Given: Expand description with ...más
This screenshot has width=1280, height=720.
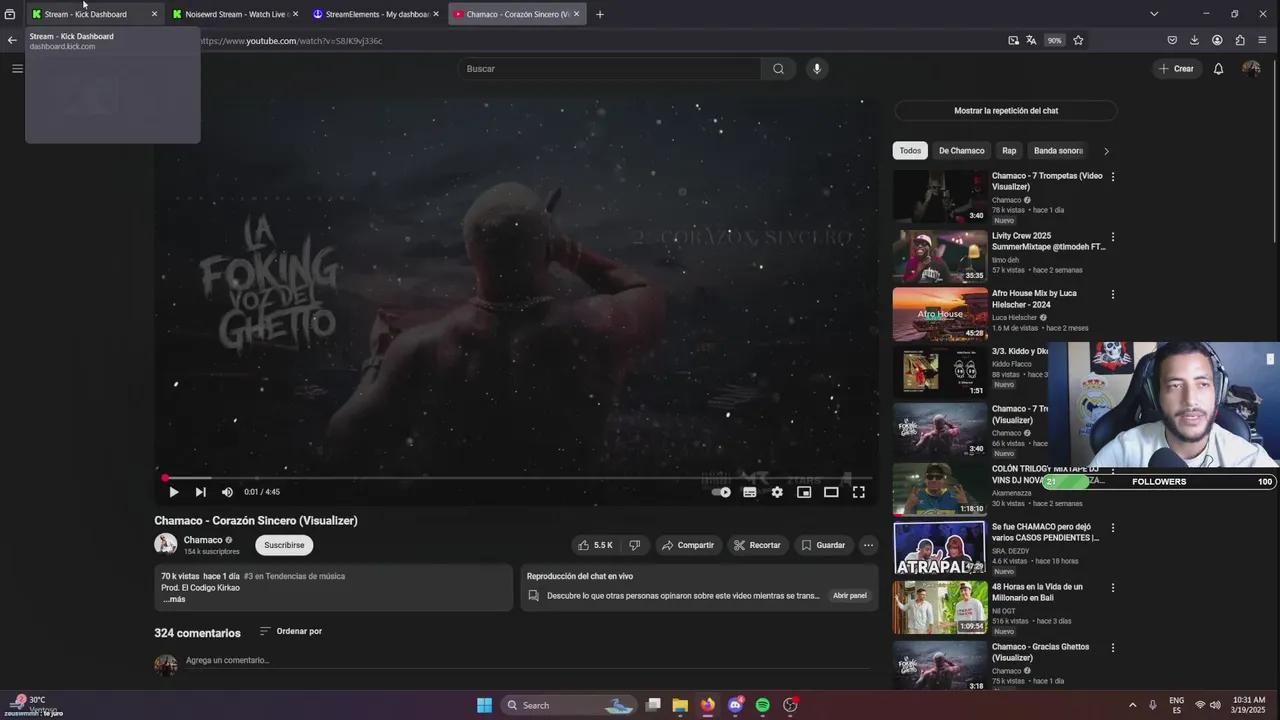Looking at the screenshot, I should 174,599.
